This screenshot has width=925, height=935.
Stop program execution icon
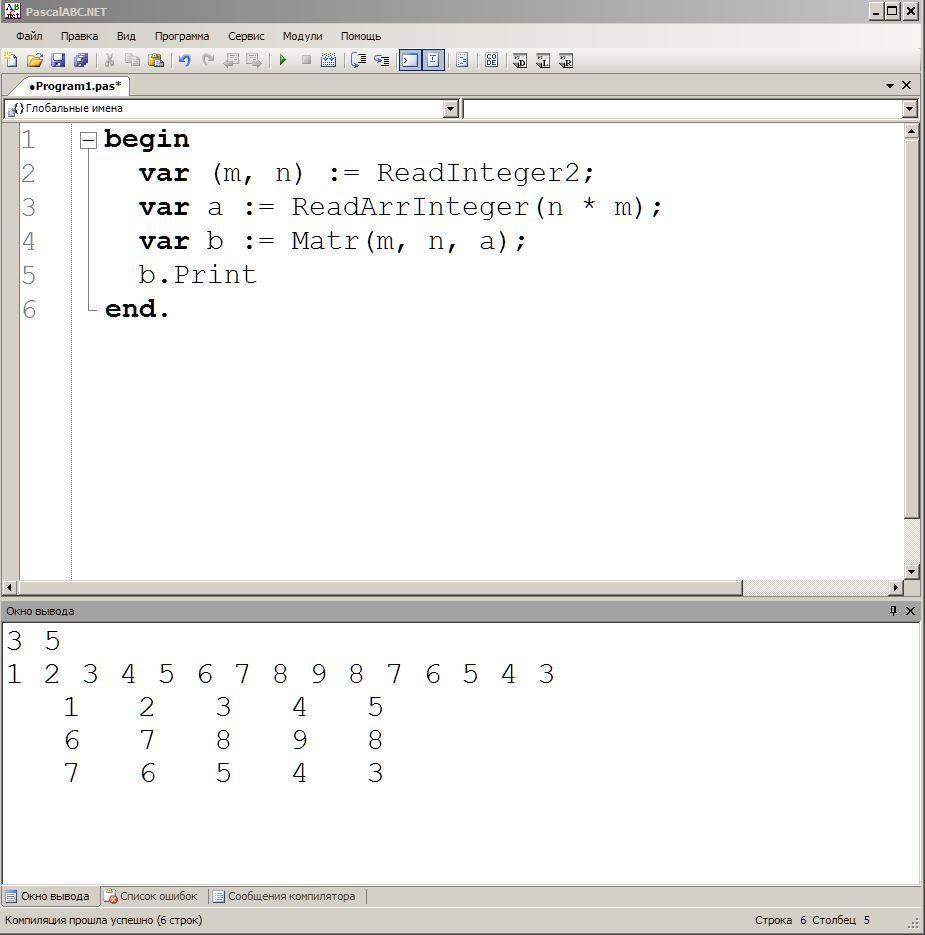[x=306, y=60]
